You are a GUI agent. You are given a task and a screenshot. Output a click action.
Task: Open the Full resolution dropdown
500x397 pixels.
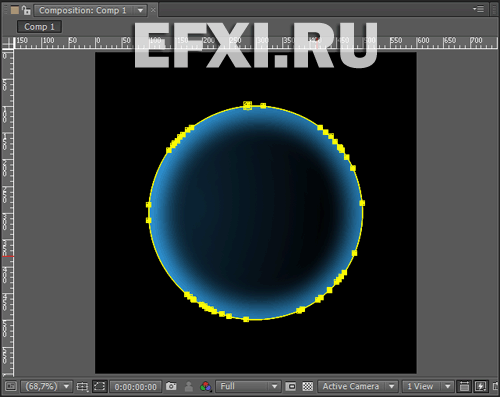pyautogui.click(x=248, y=386)
